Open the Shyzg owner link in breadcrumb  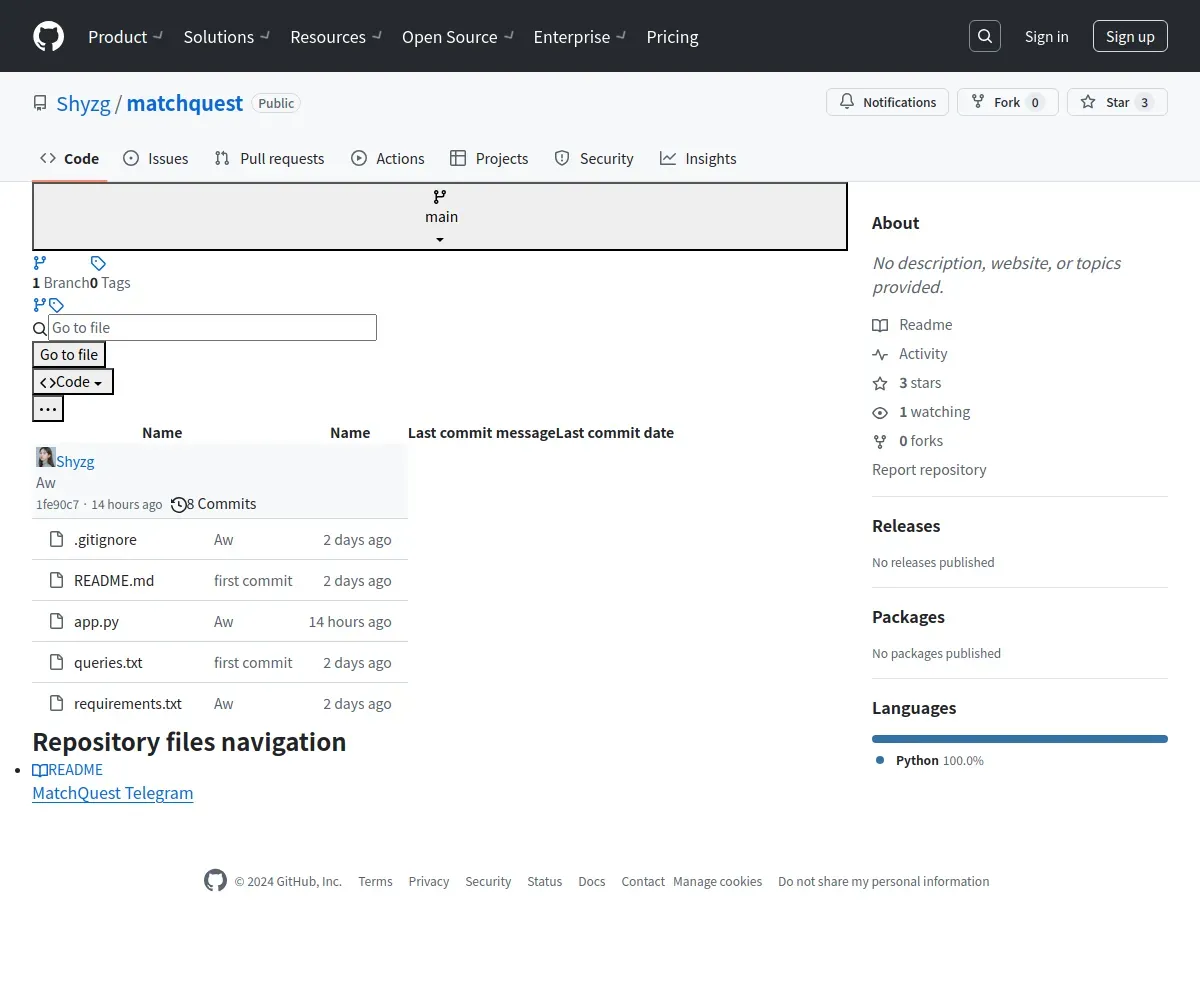[x=83, y=103]
